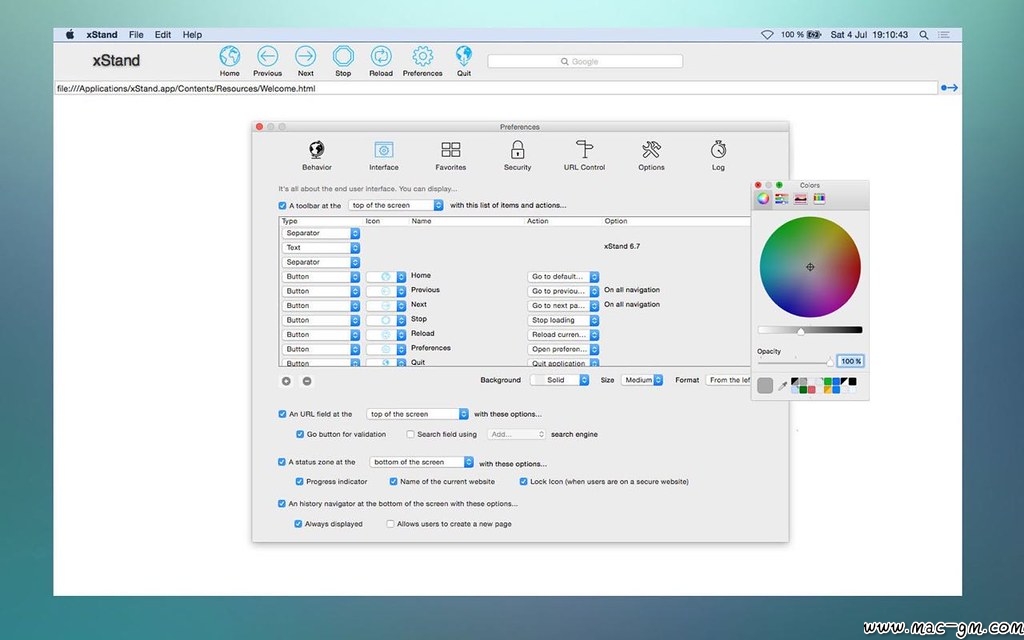This screenshot has width=1024, height=640.
Task: Open the Size 'Medium' dropdown
Action: pyautogui.click(x=642, y=380)
